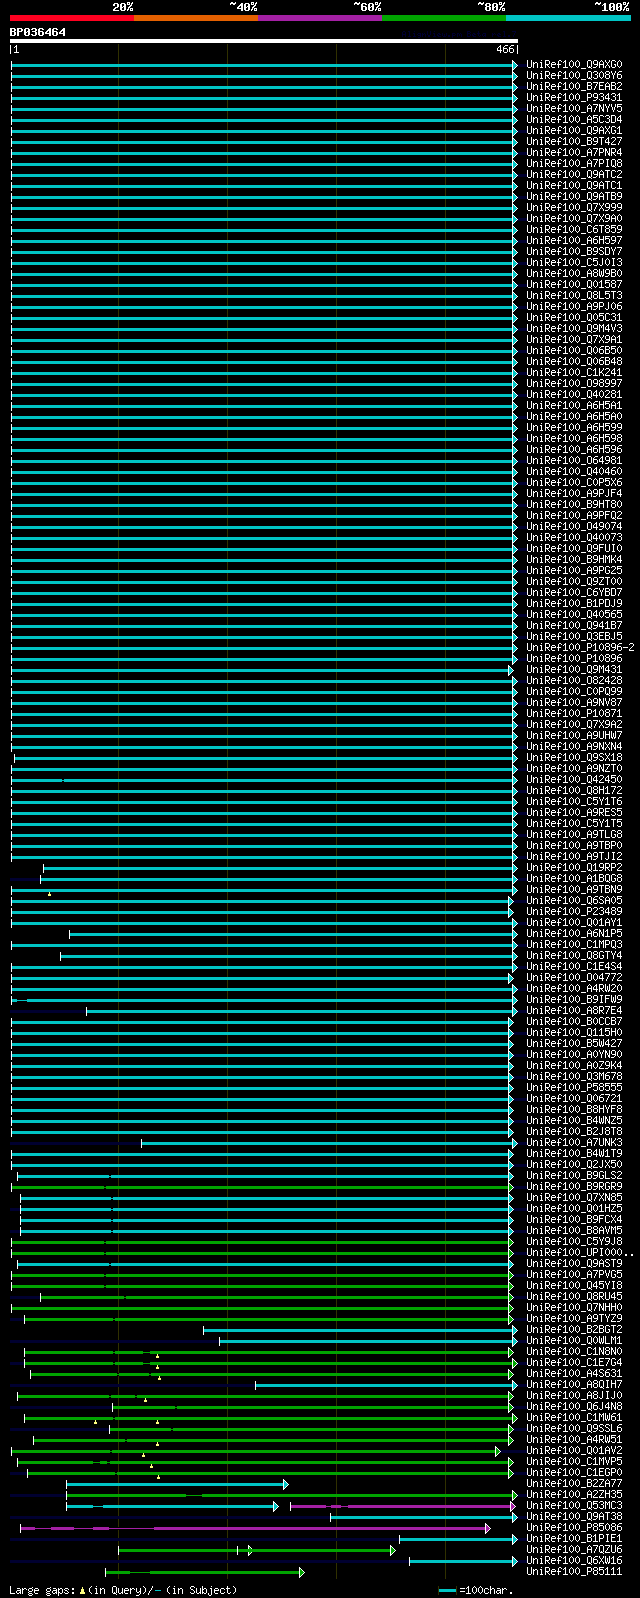Select label UniRef100_B9SDY7

(x=574, y=252)
